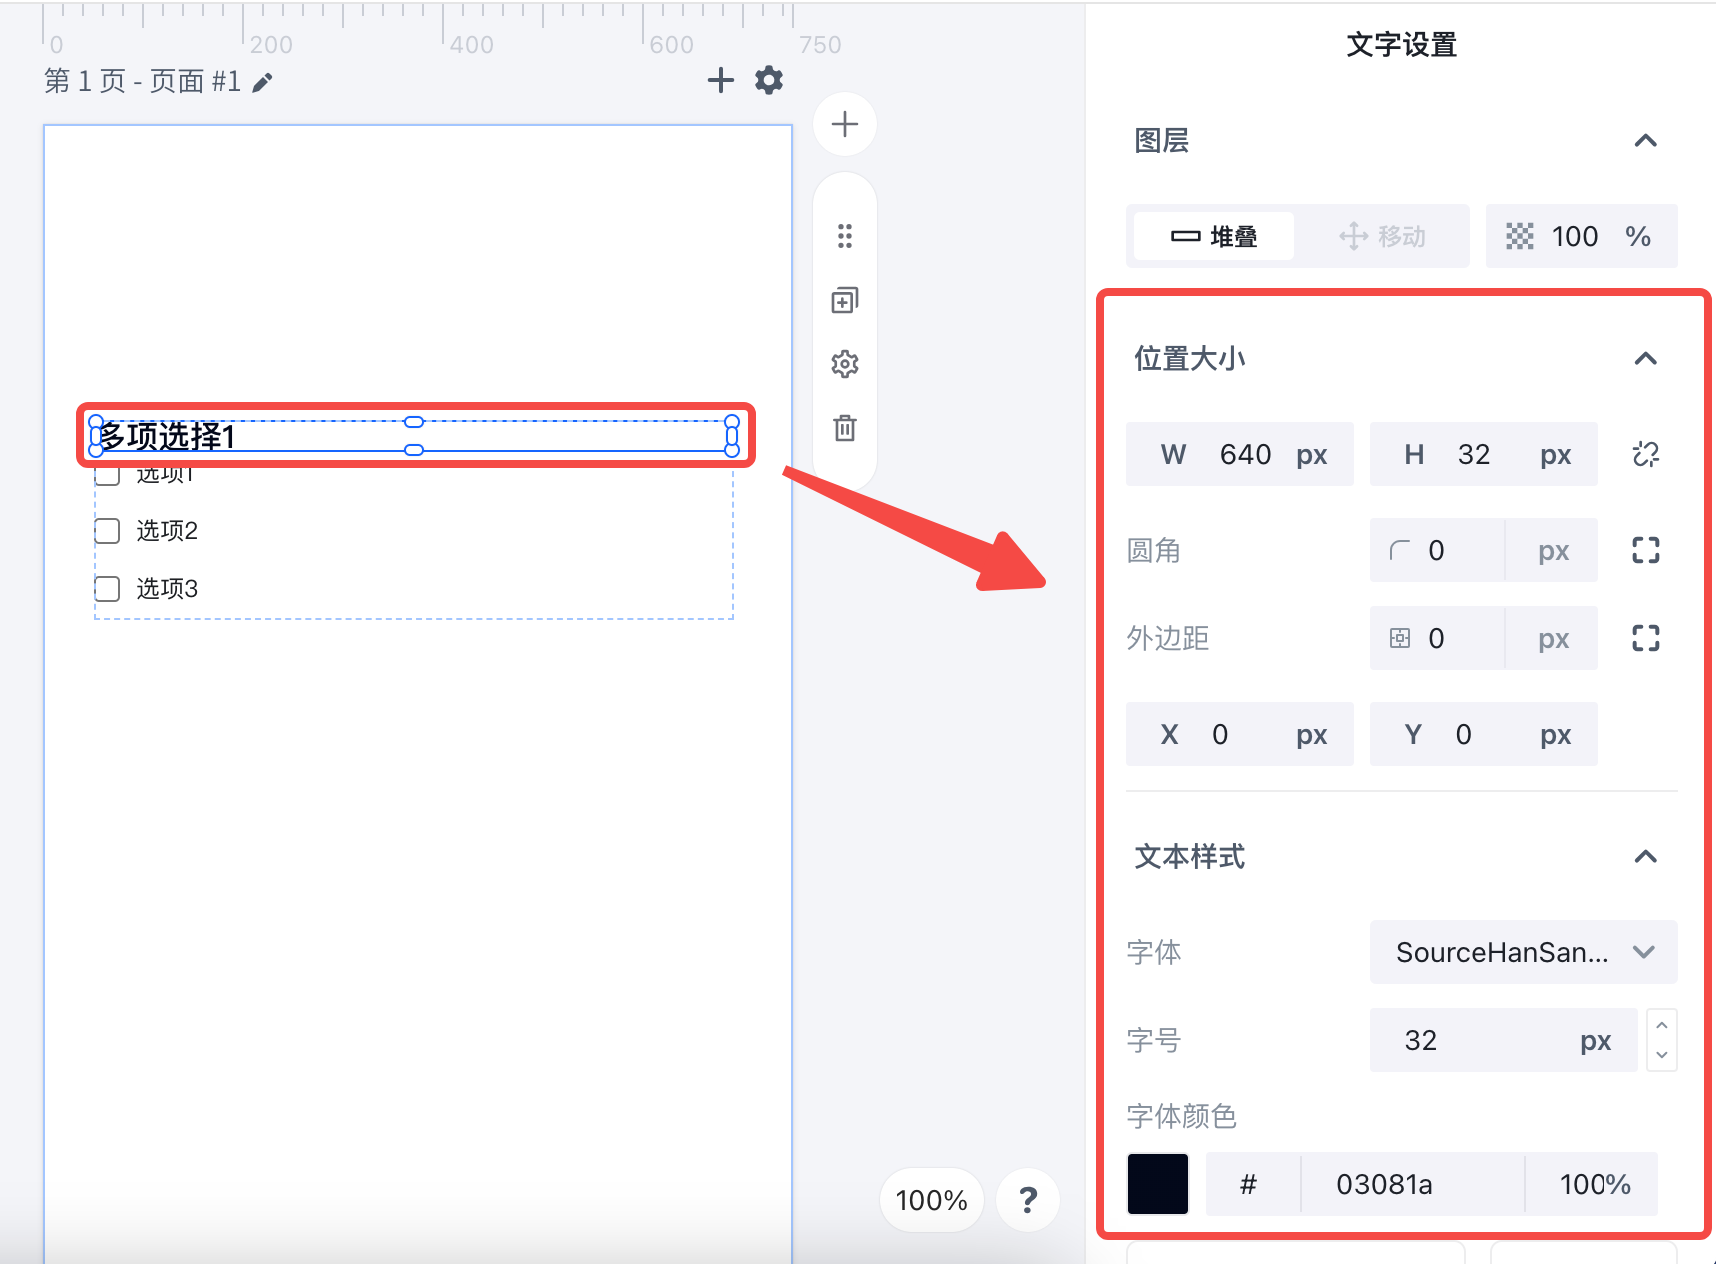Screen dimensions: 1716x1264
Task: Open page settings gear beside the page title
Action: point(769,80)
